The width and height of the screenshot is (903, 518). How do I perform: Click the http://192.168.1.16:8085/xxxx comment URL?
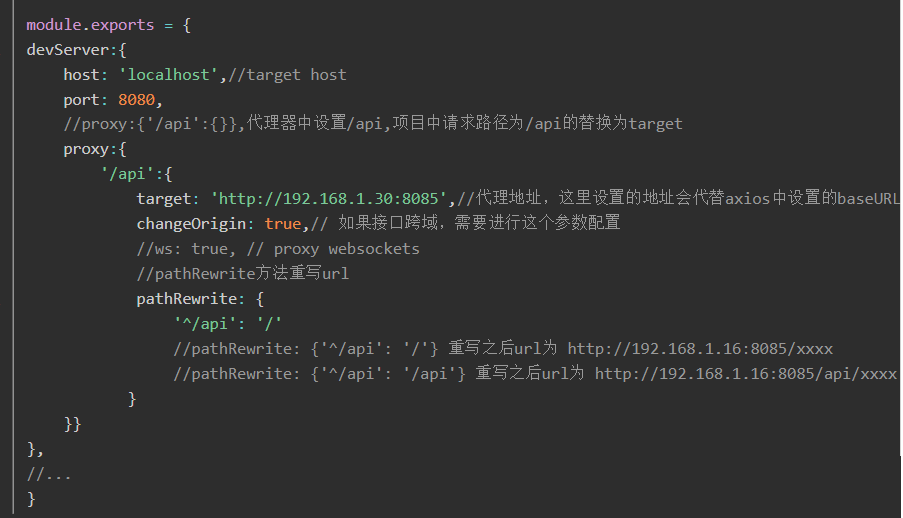(700, 349)
